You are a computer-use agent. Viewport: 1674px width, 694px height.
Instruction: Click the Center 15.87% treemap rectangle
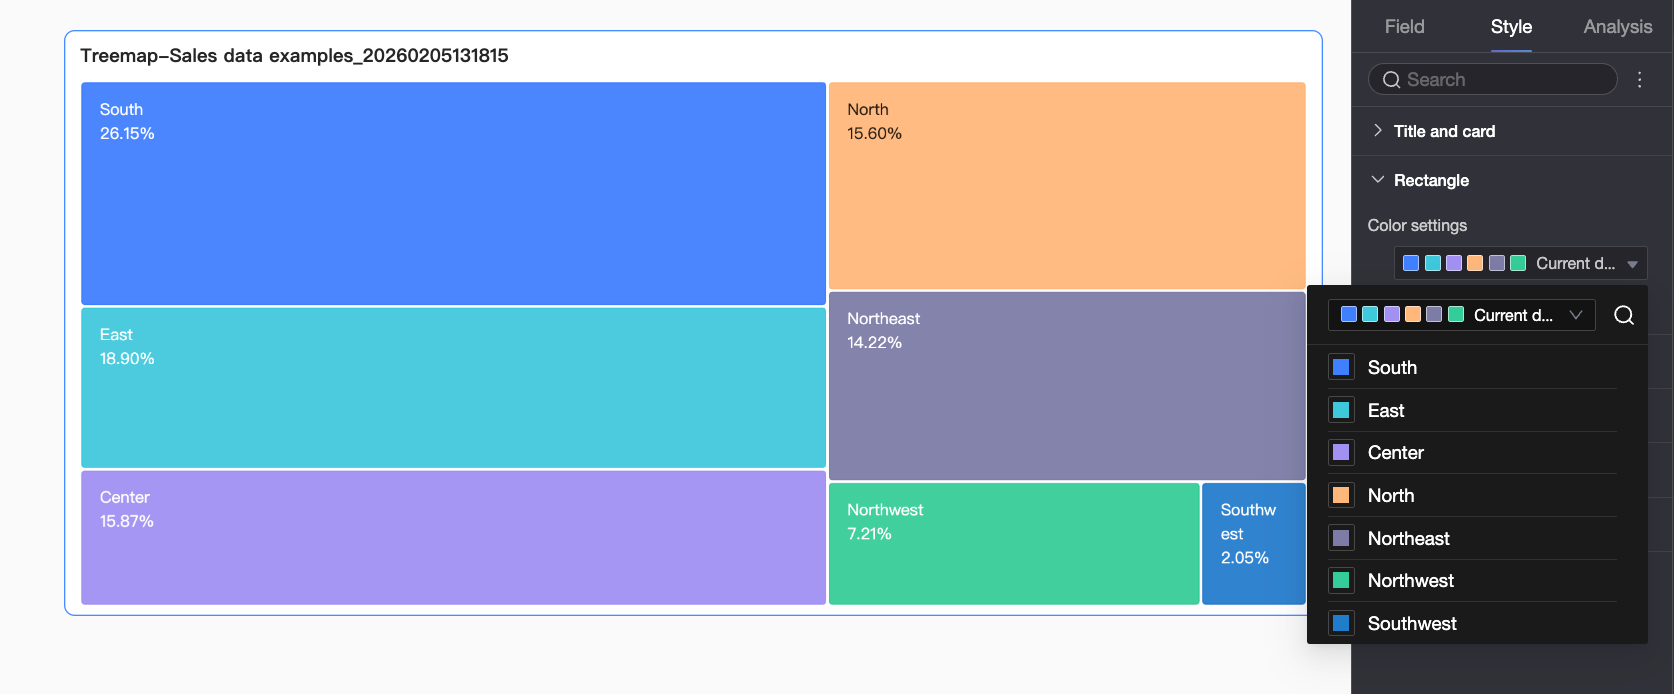[x=453, y=537]
